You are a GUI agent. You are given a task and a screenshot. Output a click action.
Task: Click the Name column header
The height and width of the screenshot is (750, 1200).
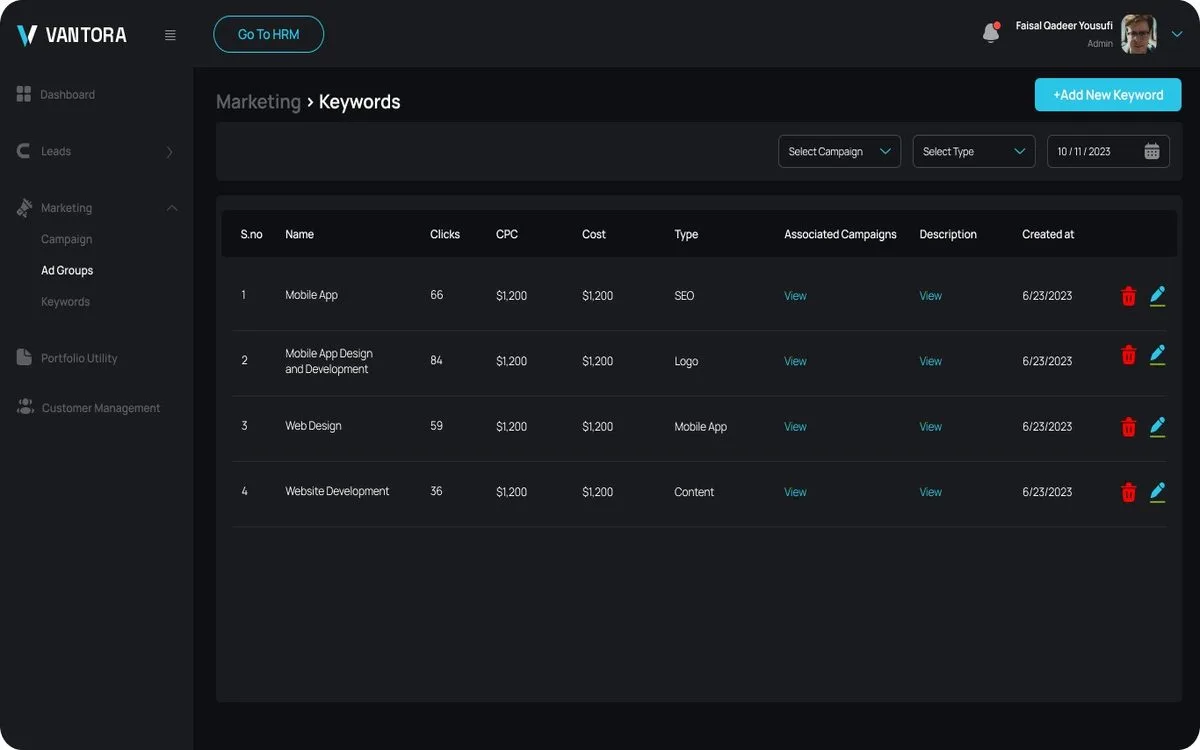[x=299, y=234]
